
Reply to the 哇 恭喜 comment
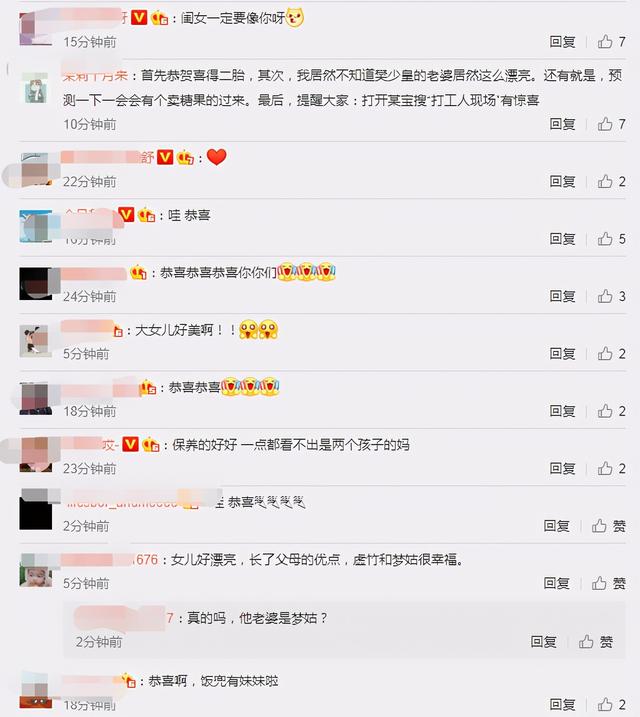point(562,239)
